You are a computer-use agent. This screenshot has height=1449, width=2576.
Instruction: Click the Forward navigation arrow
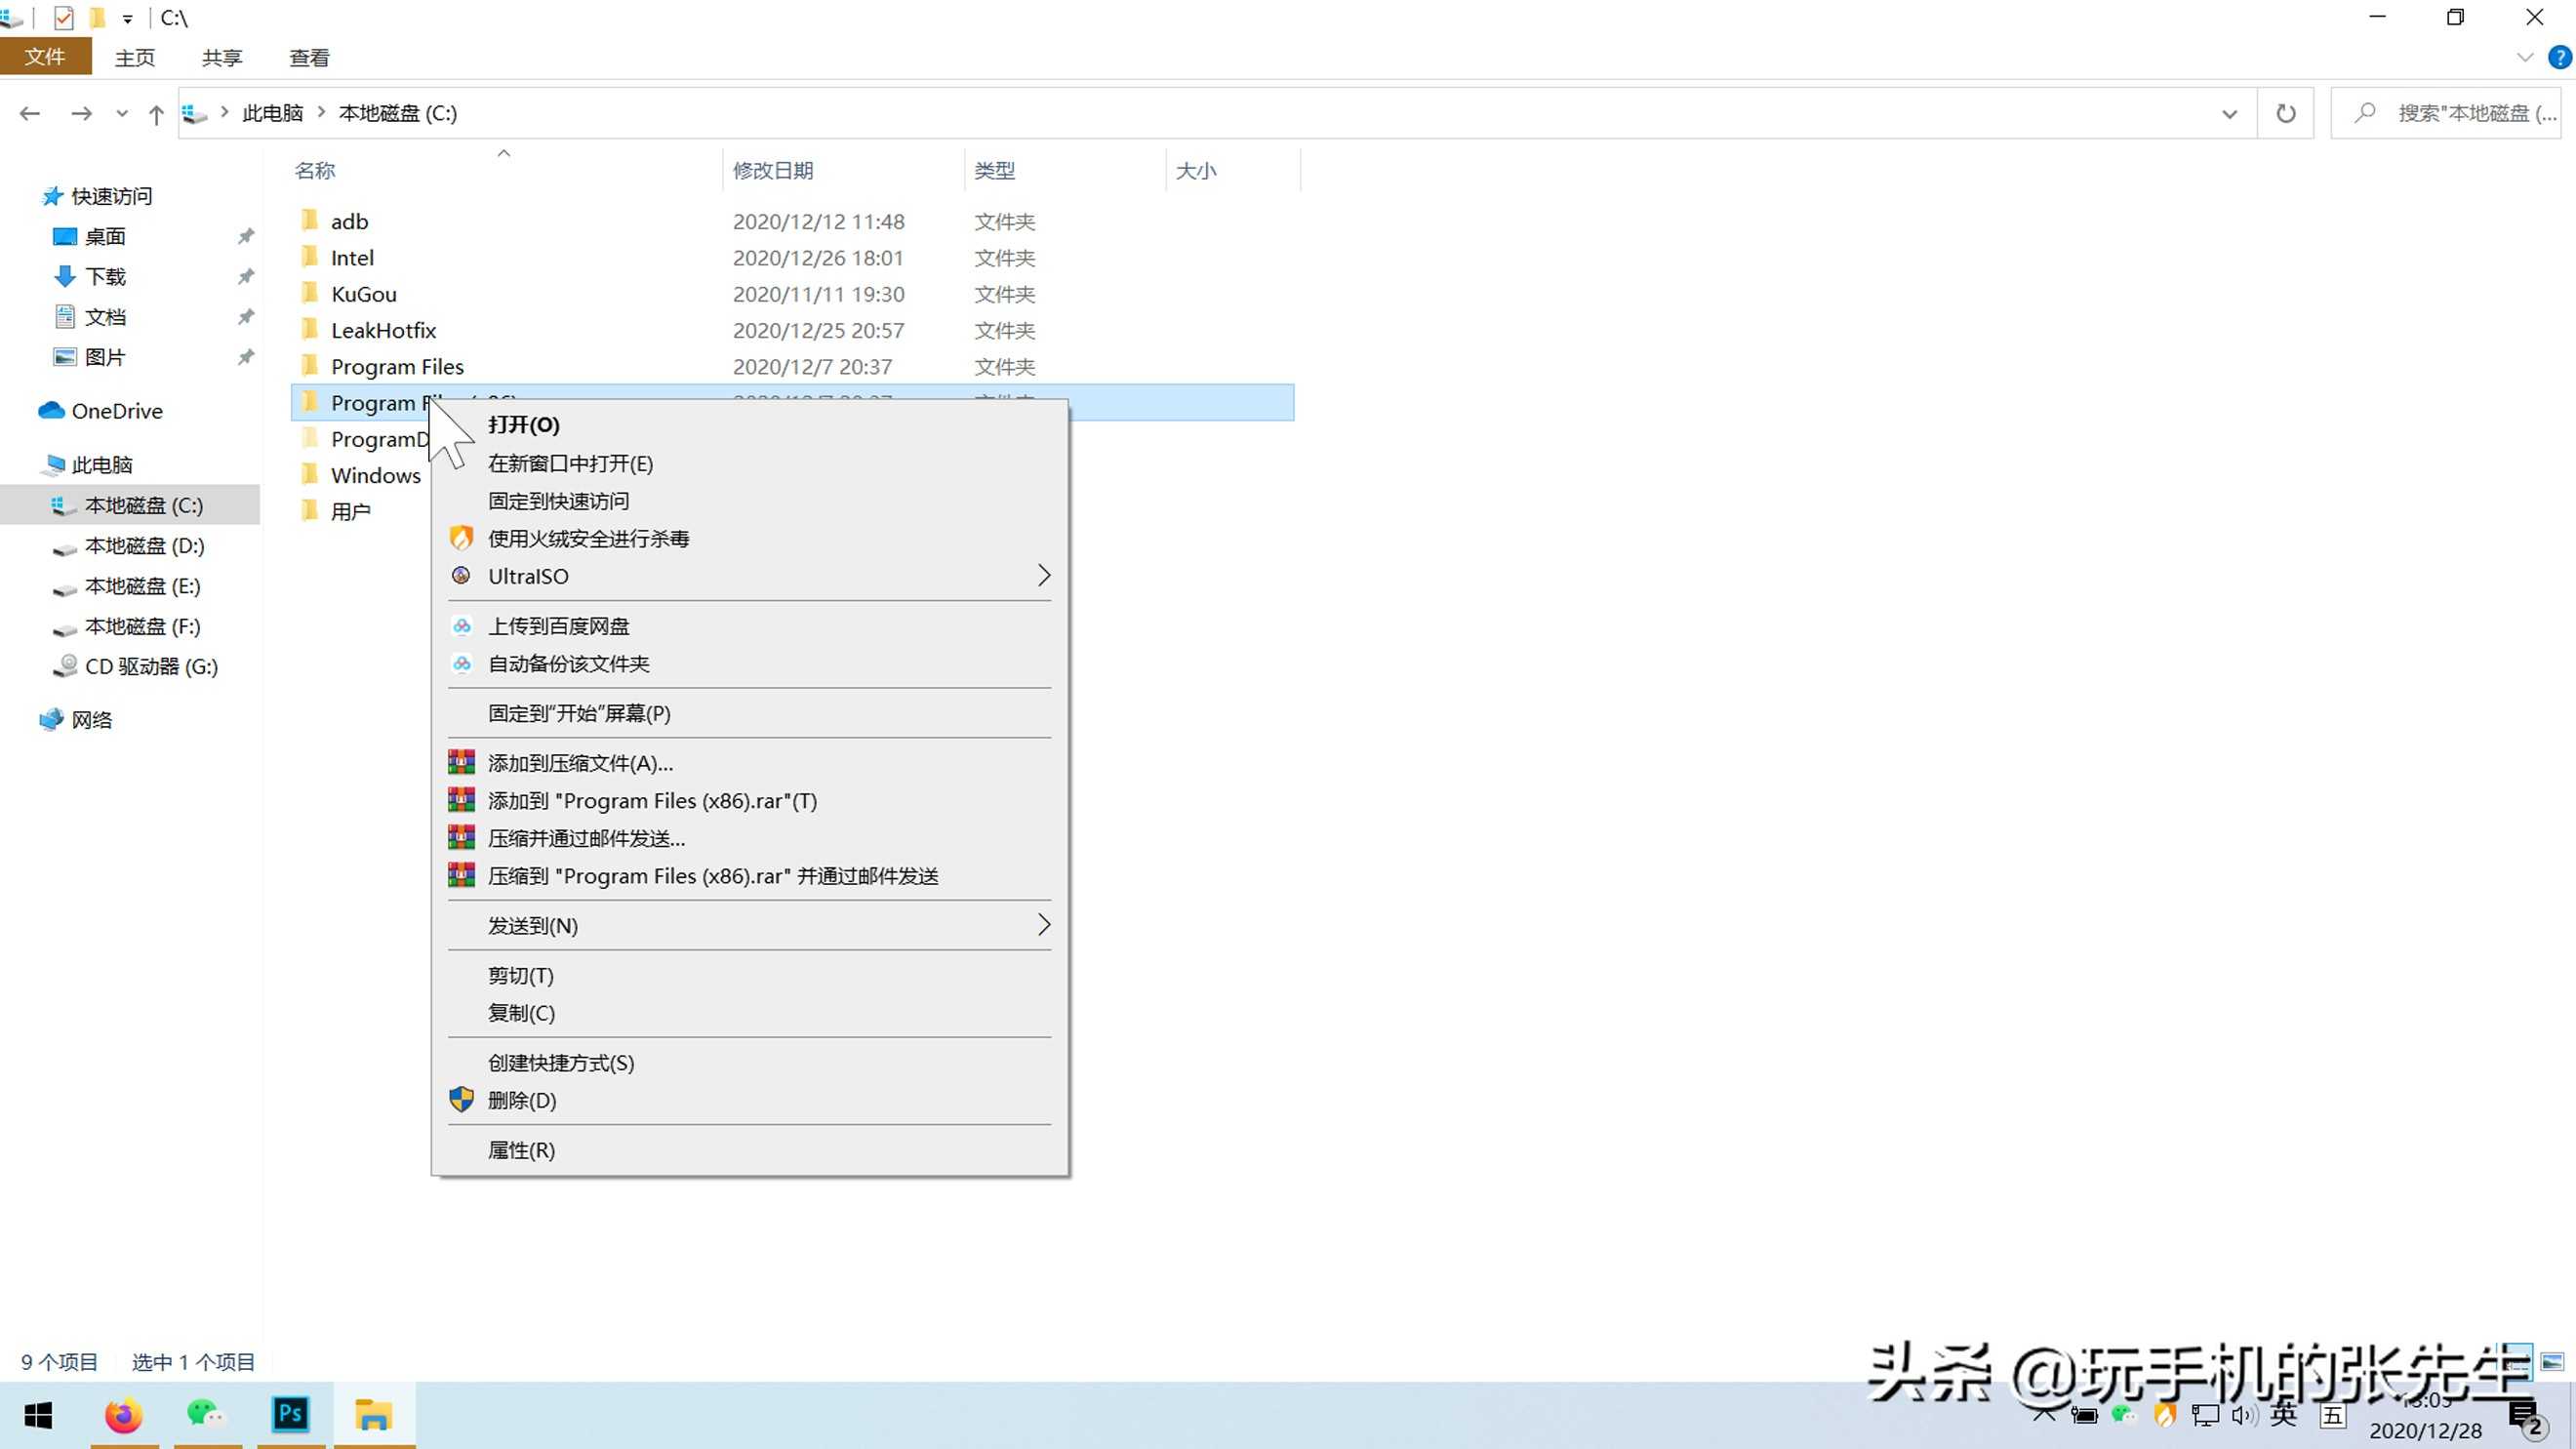82,114
